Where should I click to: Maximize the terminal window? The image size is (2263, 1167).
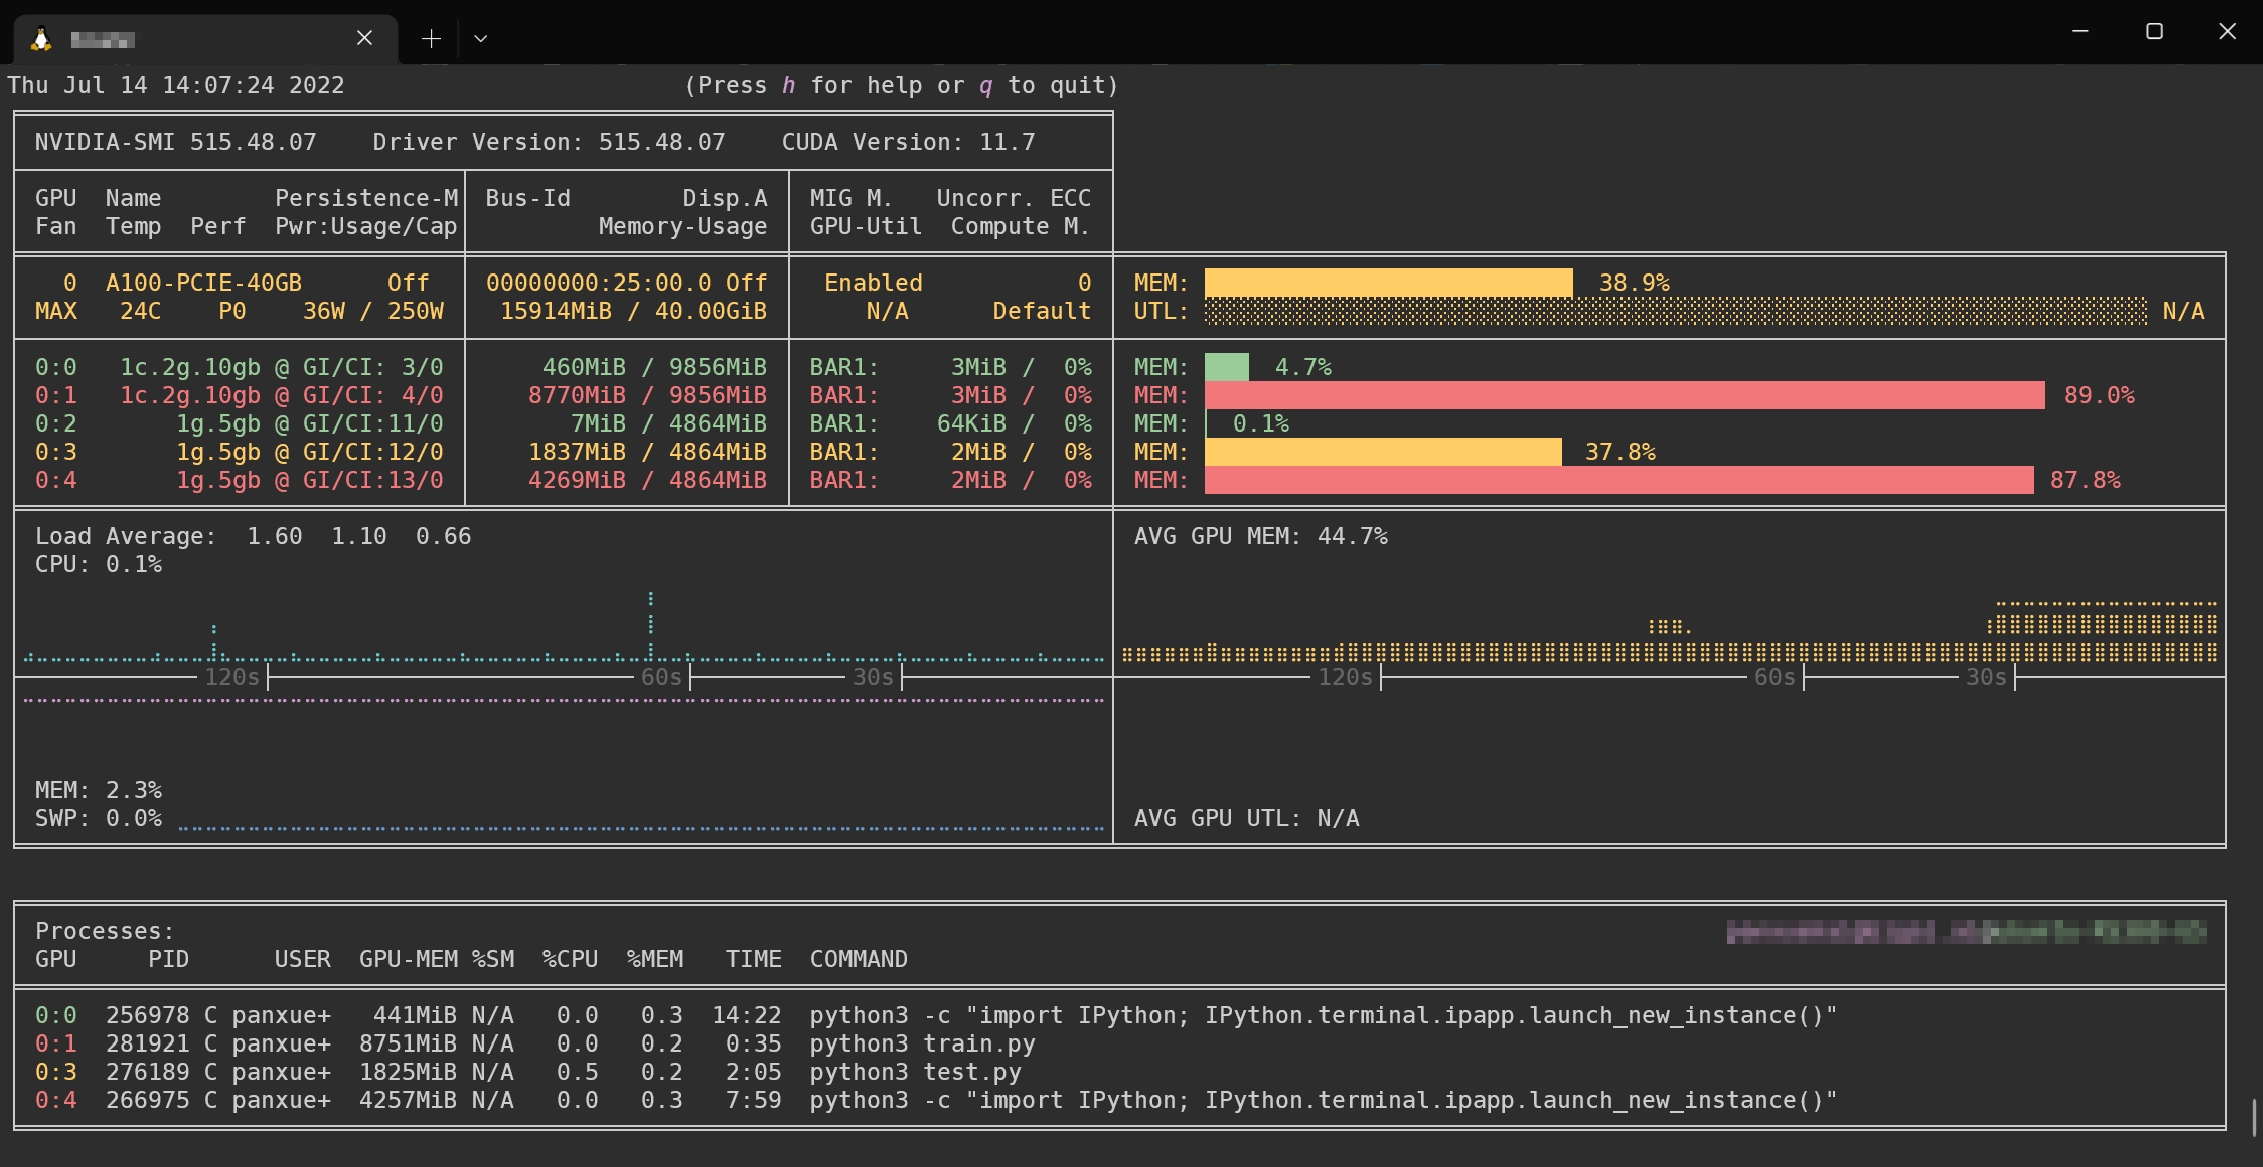tap(2154, 32)
